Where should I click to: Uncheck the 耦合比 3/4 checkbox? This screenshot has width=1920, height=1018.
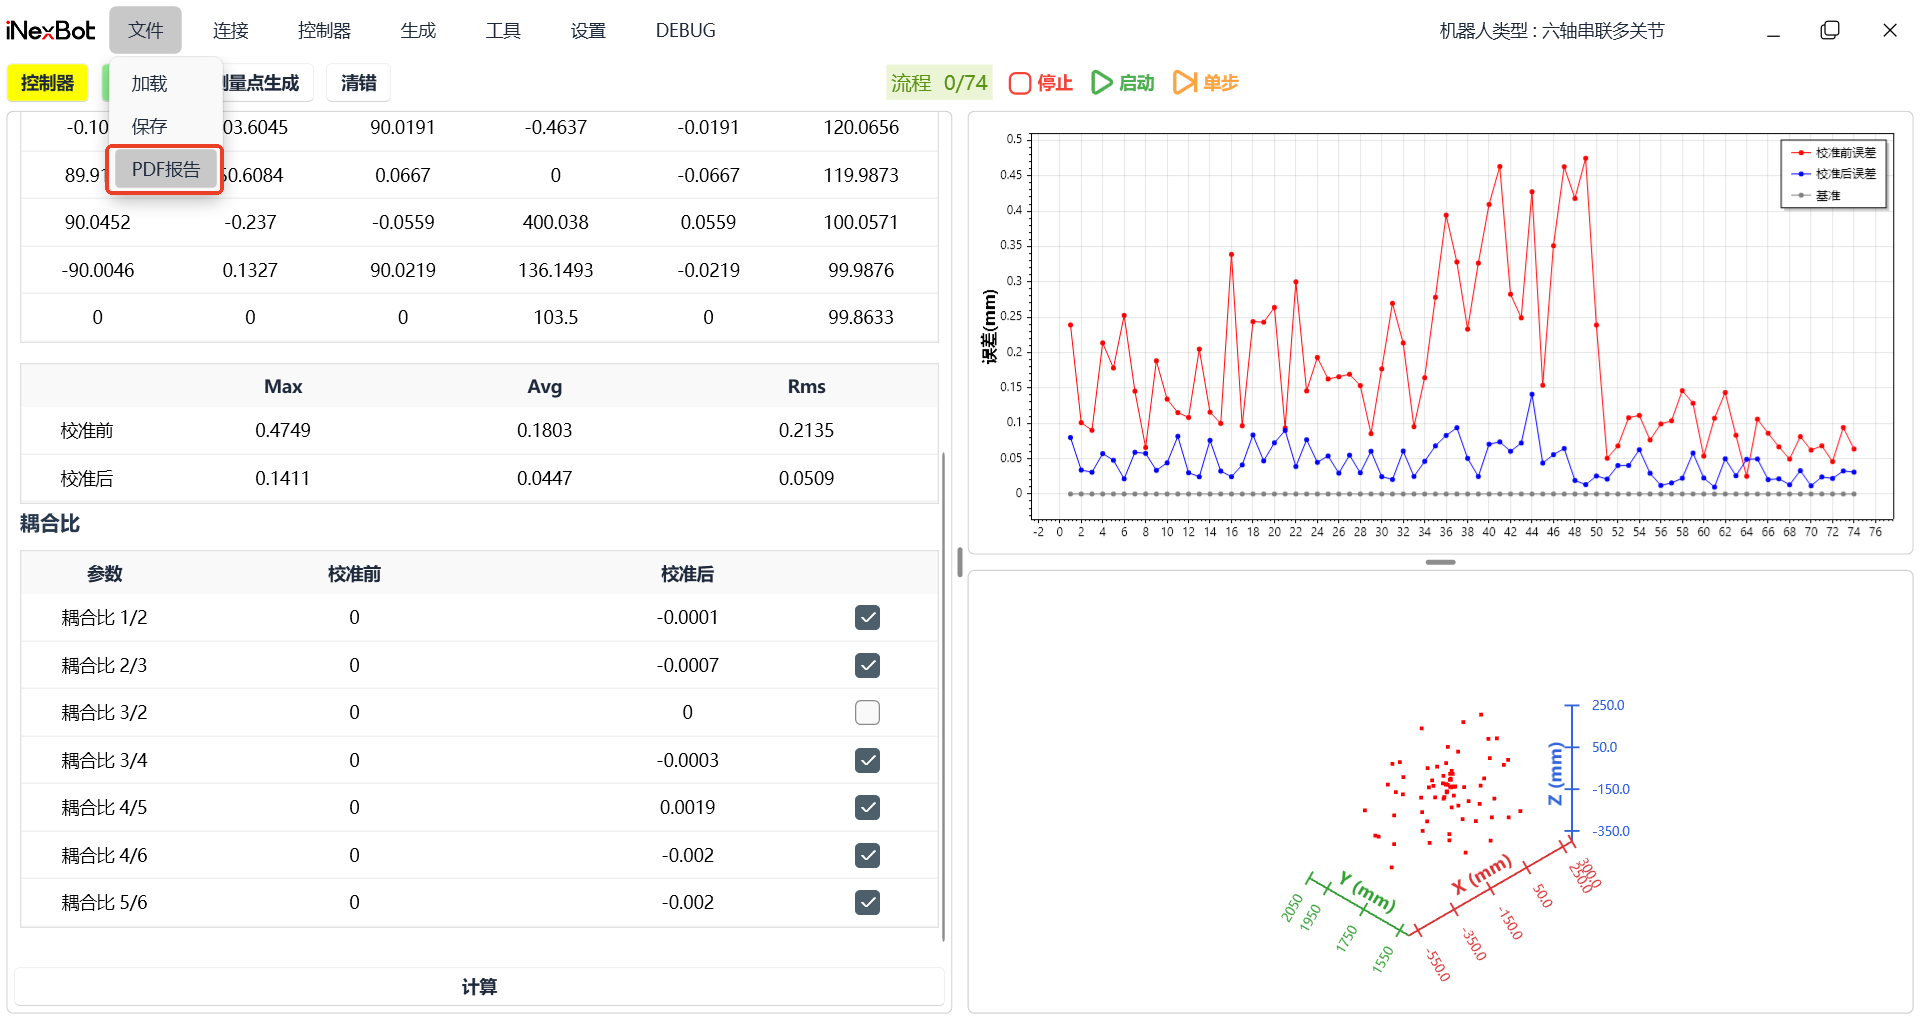click(x=867, y=760)
